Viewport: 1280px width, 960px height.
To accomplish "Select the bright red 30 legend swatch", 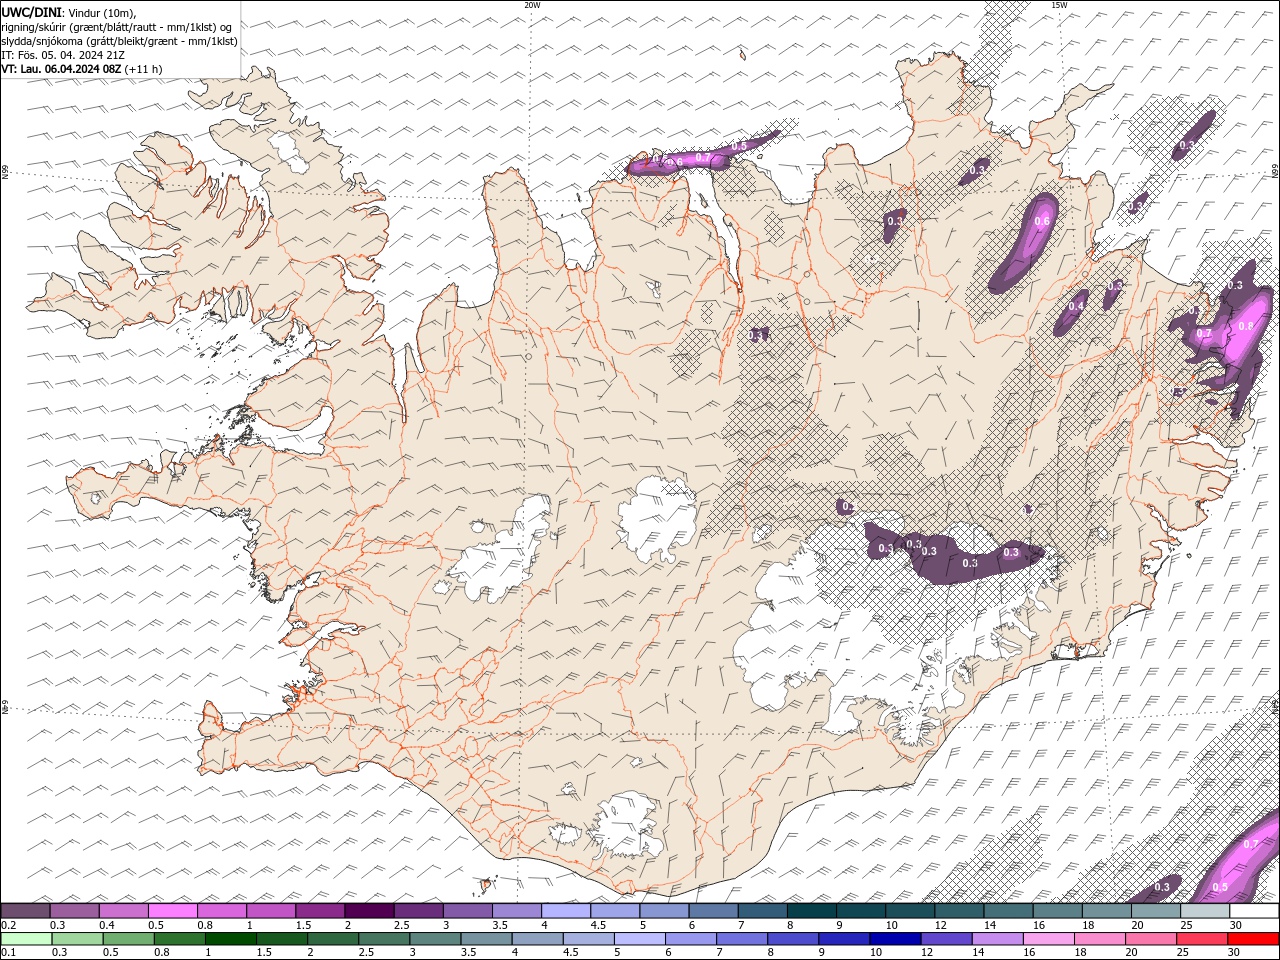I will [x=1254, y=939].
